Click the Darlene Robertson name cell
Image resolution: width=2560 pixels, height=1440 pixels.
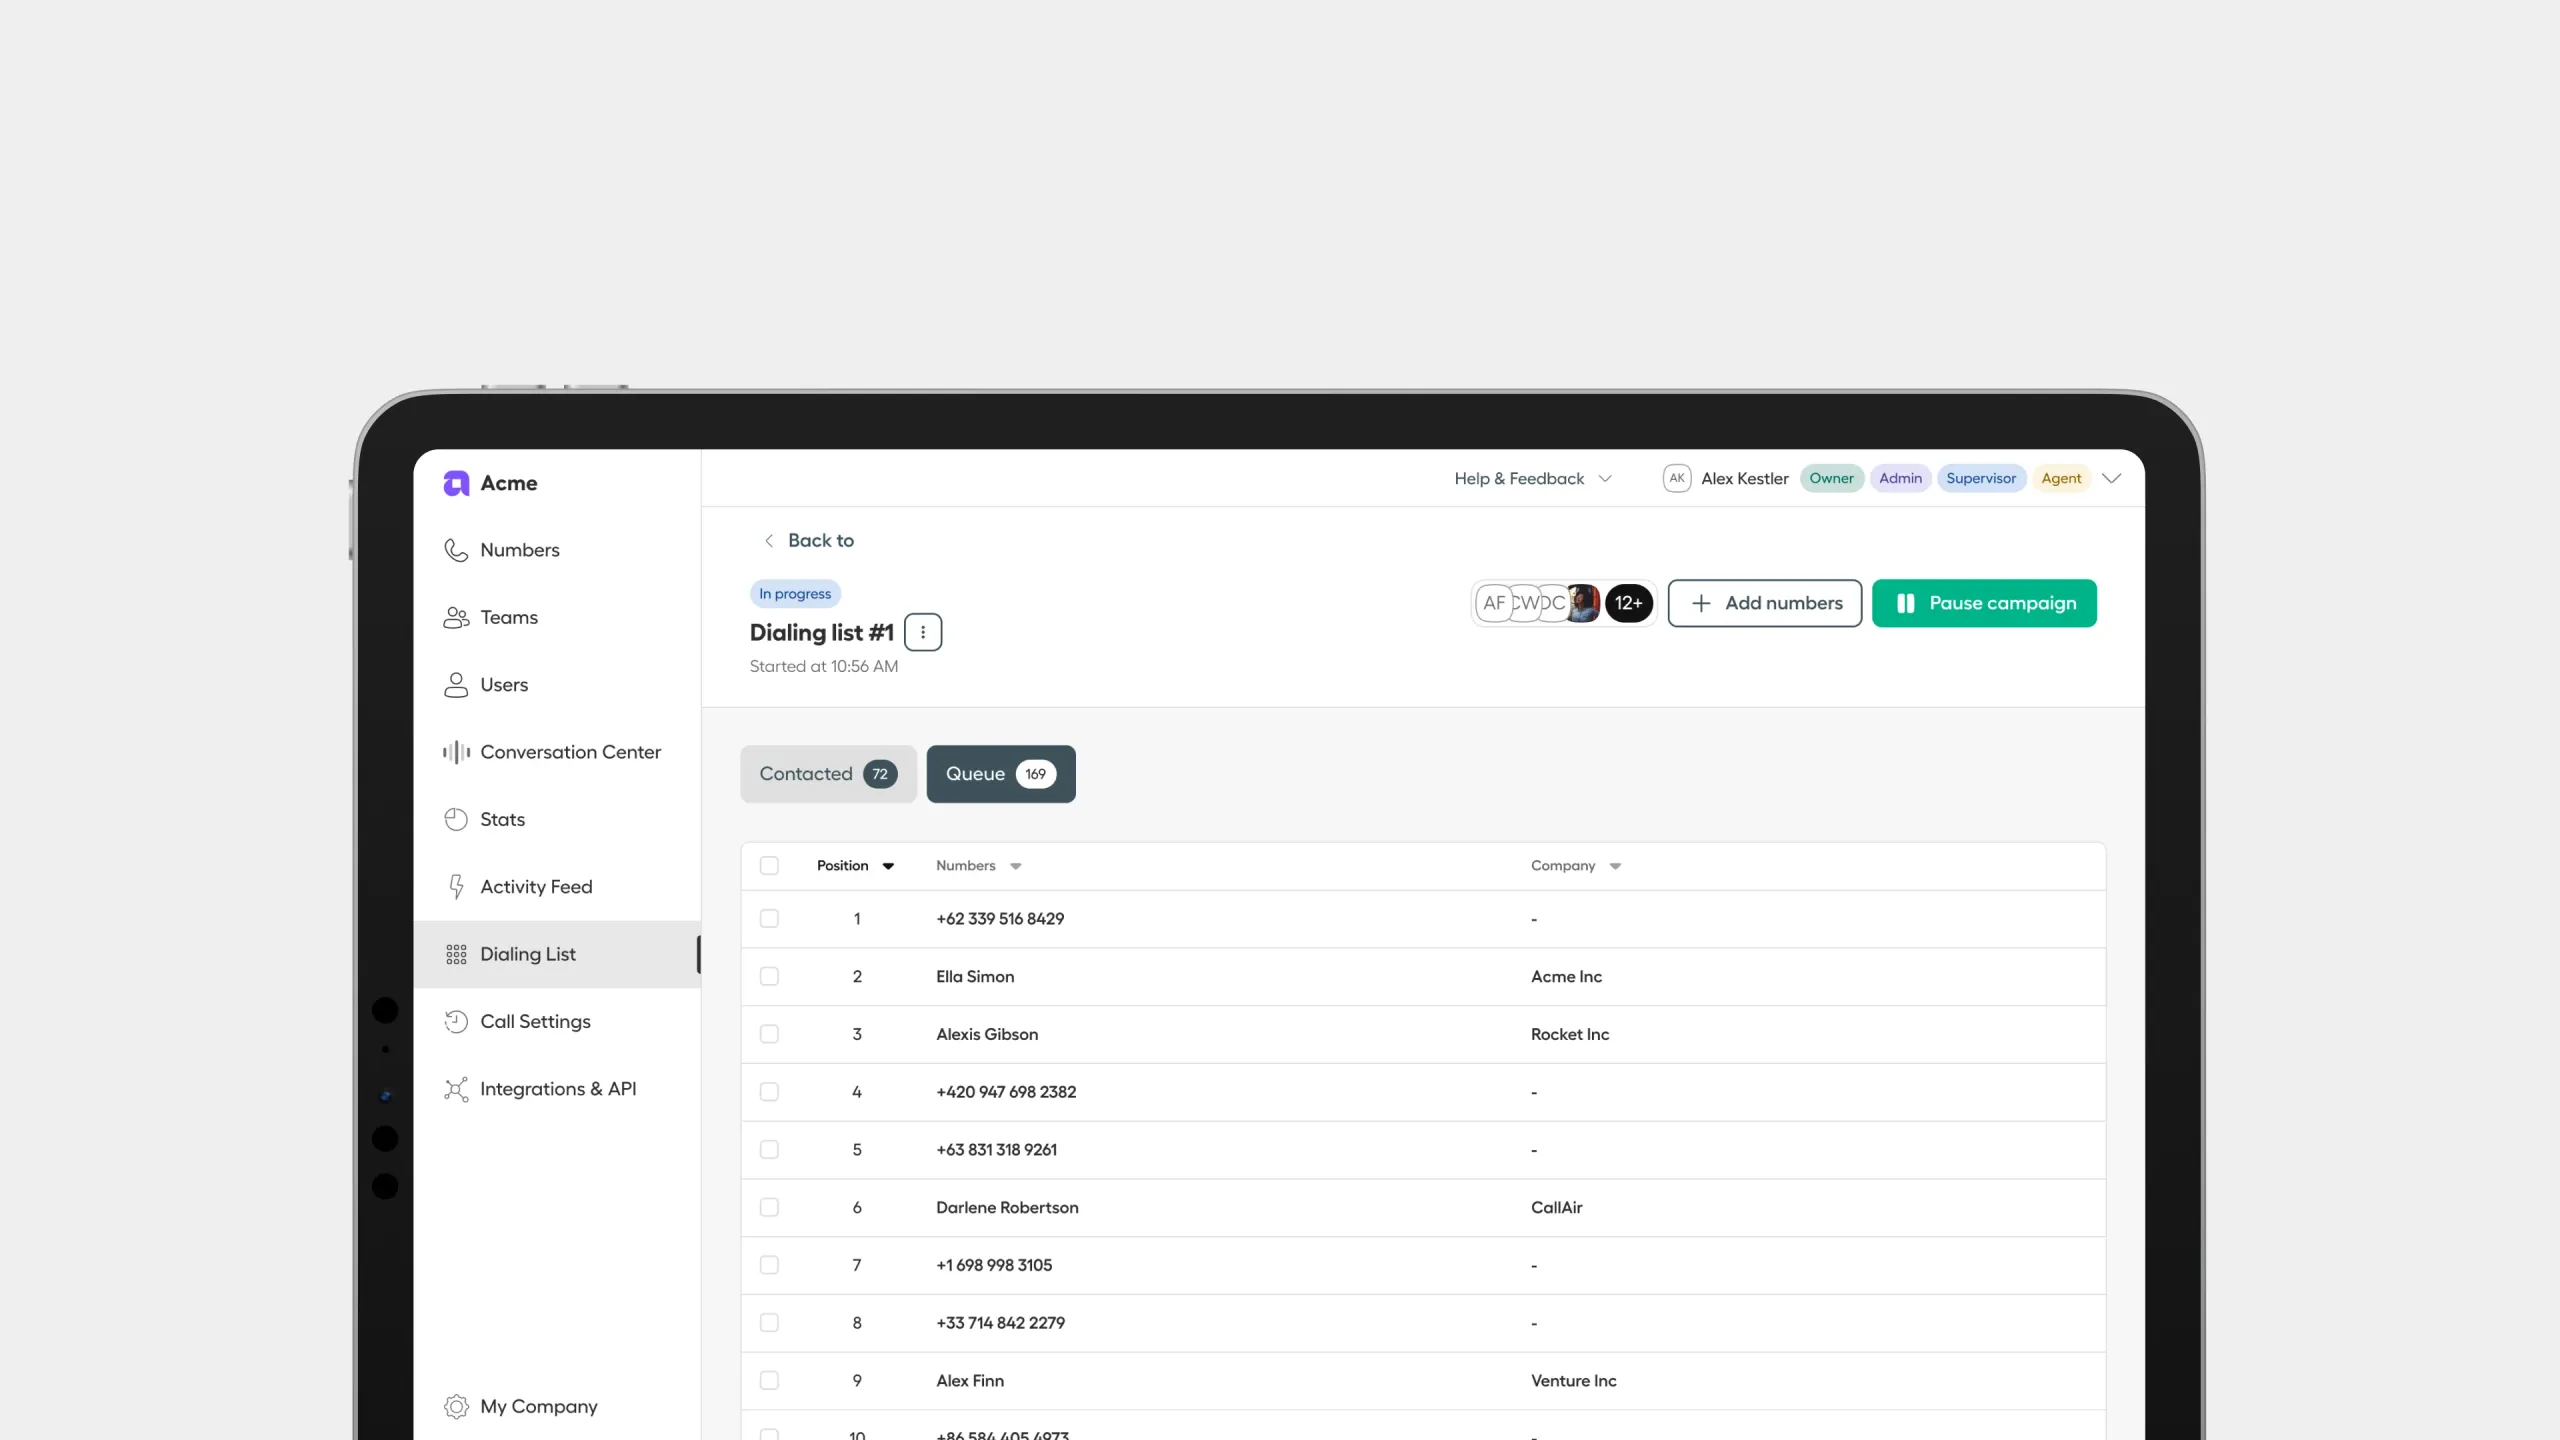[1007, 1208]
